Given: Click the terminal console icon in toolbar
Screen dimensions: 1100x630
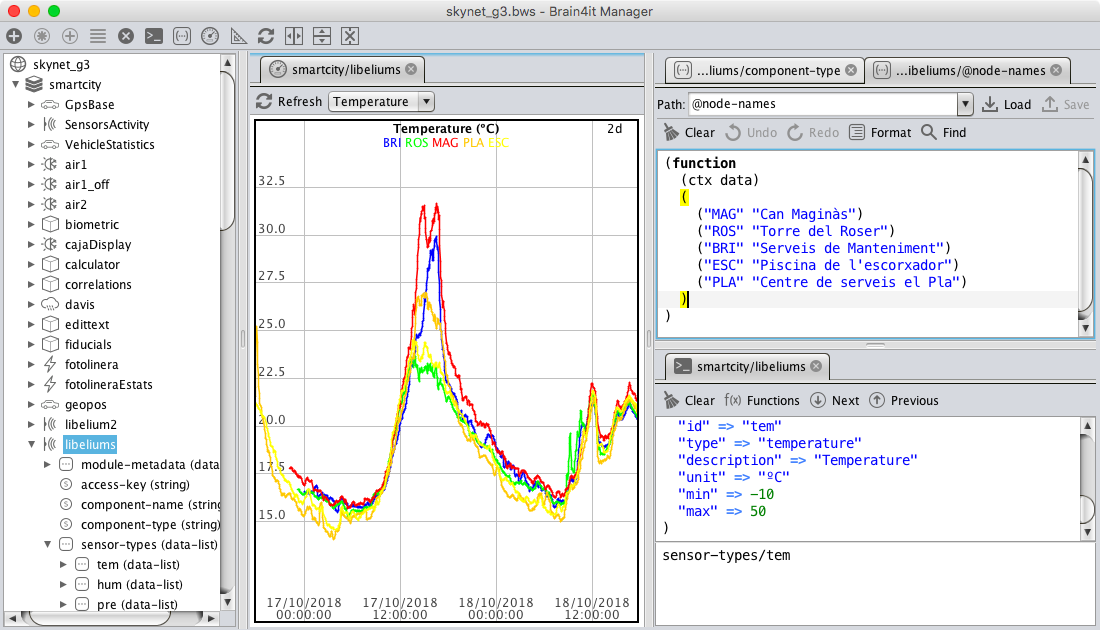Looking at the screenshot, I should pyautogui.click(x=154, y=36).
